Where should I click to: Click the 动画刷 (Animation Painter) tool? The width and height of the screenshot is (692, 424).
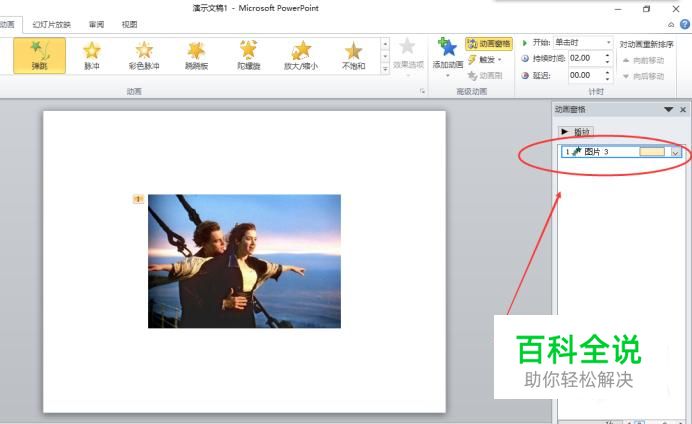485,76
